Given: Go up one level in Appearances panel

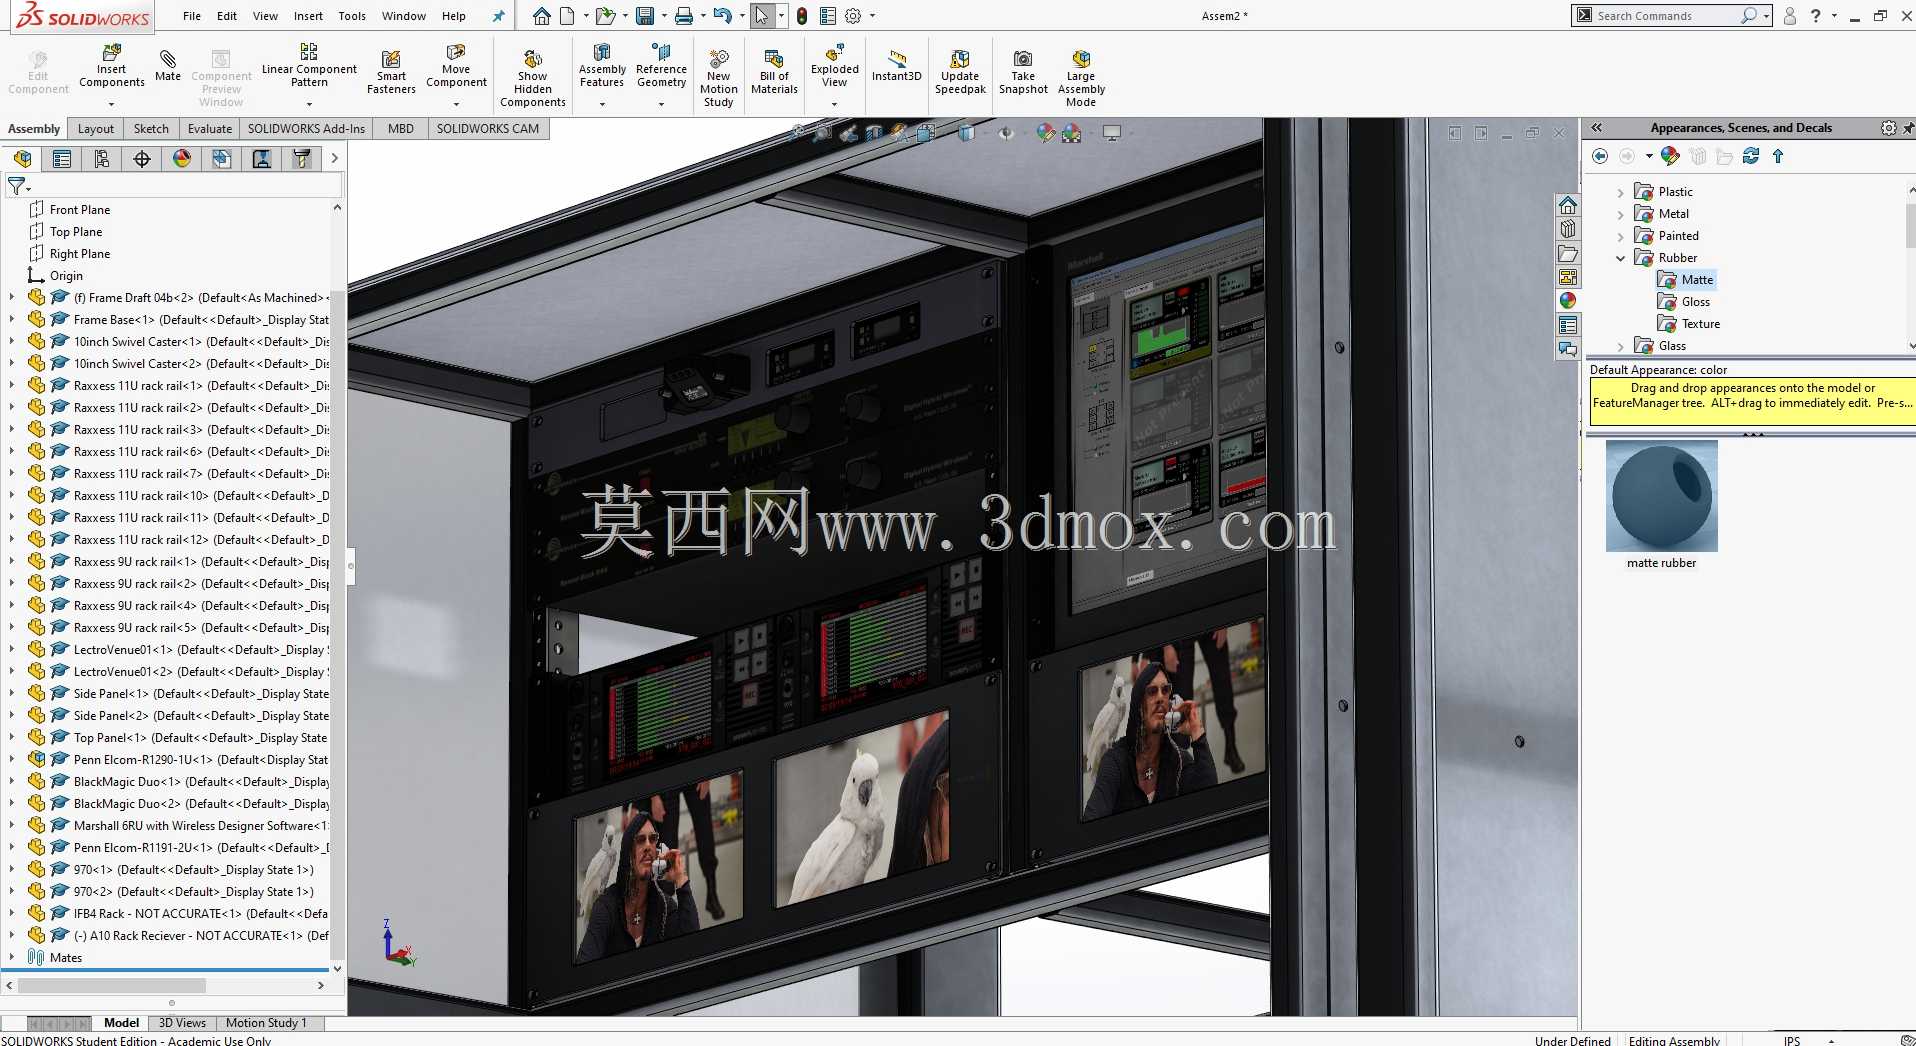Looking at the screenshot, I should click(x=1778, y=156).
